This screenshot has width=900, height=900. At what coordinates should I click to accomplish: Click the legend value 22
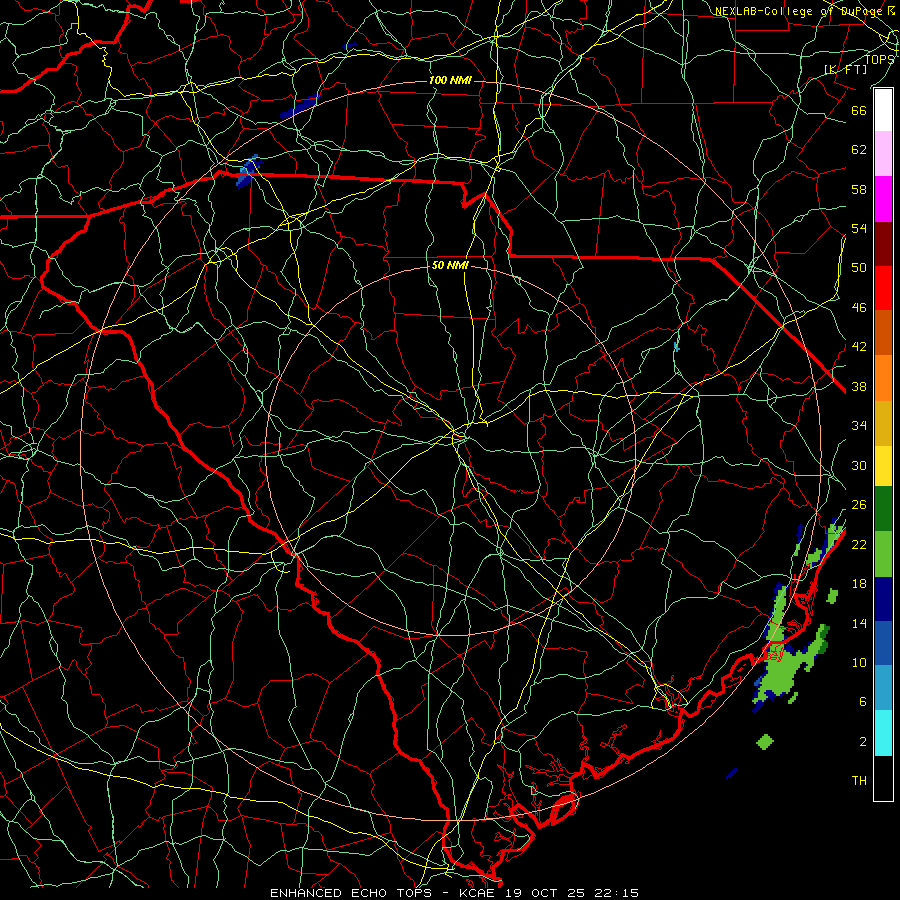tap(859, 544)
